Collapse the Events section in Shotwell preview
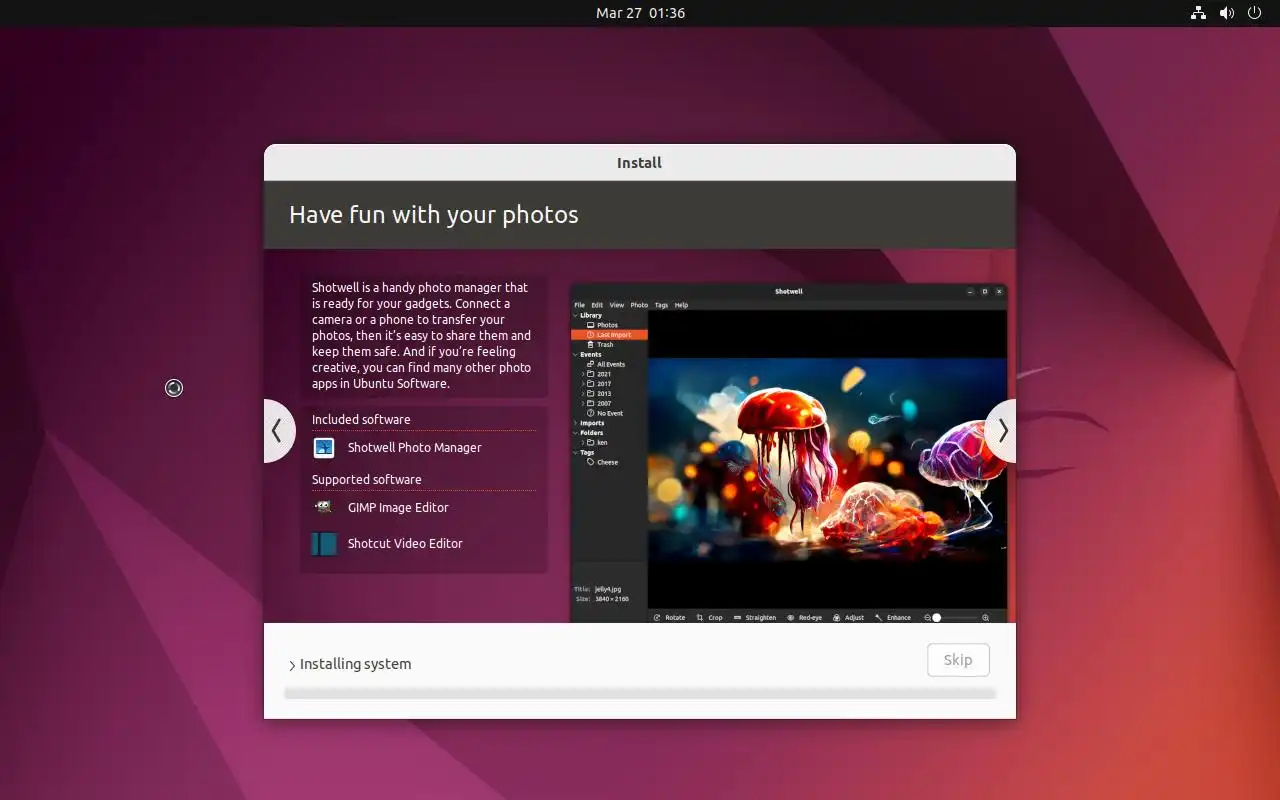The height and width of the screenshot is (800, 1280). (x=575, y=355)
